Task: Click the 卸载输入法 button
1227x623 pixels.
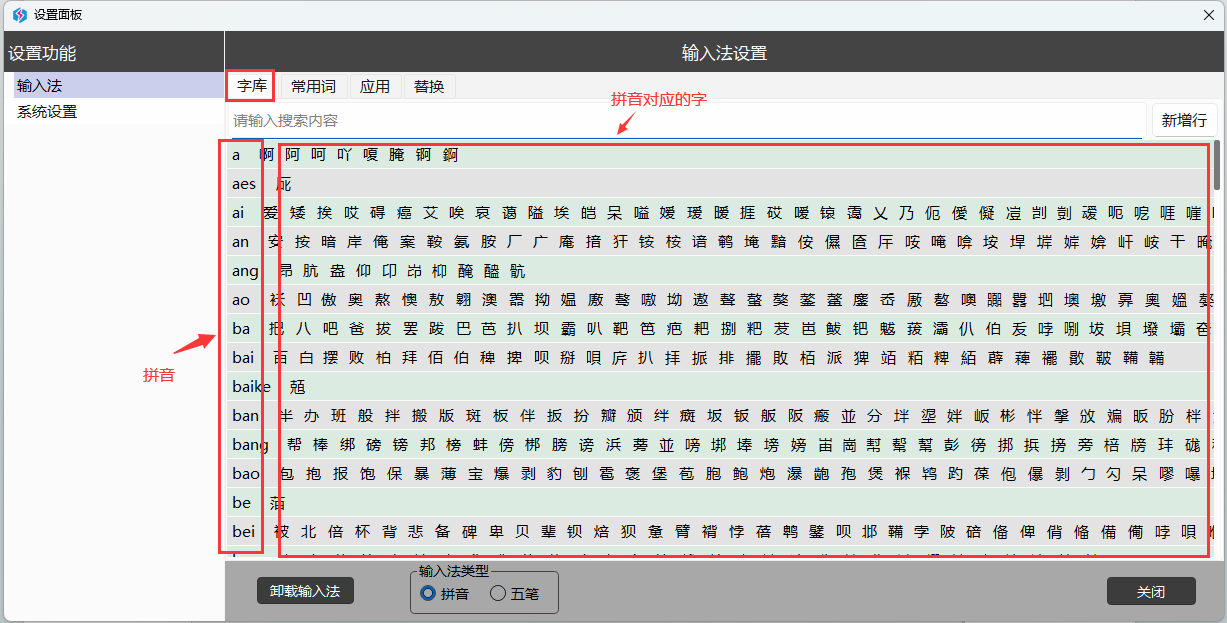Action: 305,591
